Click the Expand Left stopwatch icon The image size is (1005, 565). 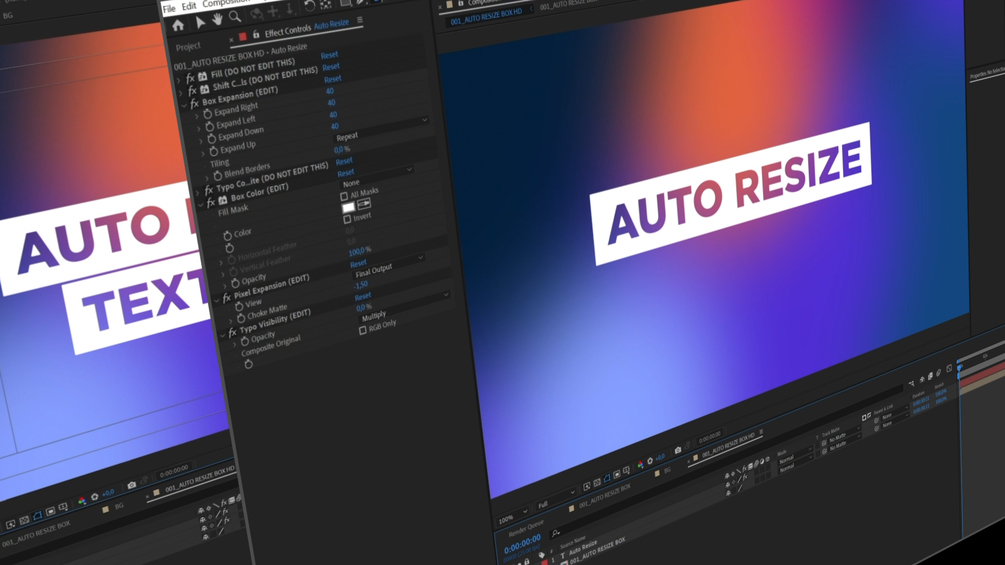click(210, 126)
